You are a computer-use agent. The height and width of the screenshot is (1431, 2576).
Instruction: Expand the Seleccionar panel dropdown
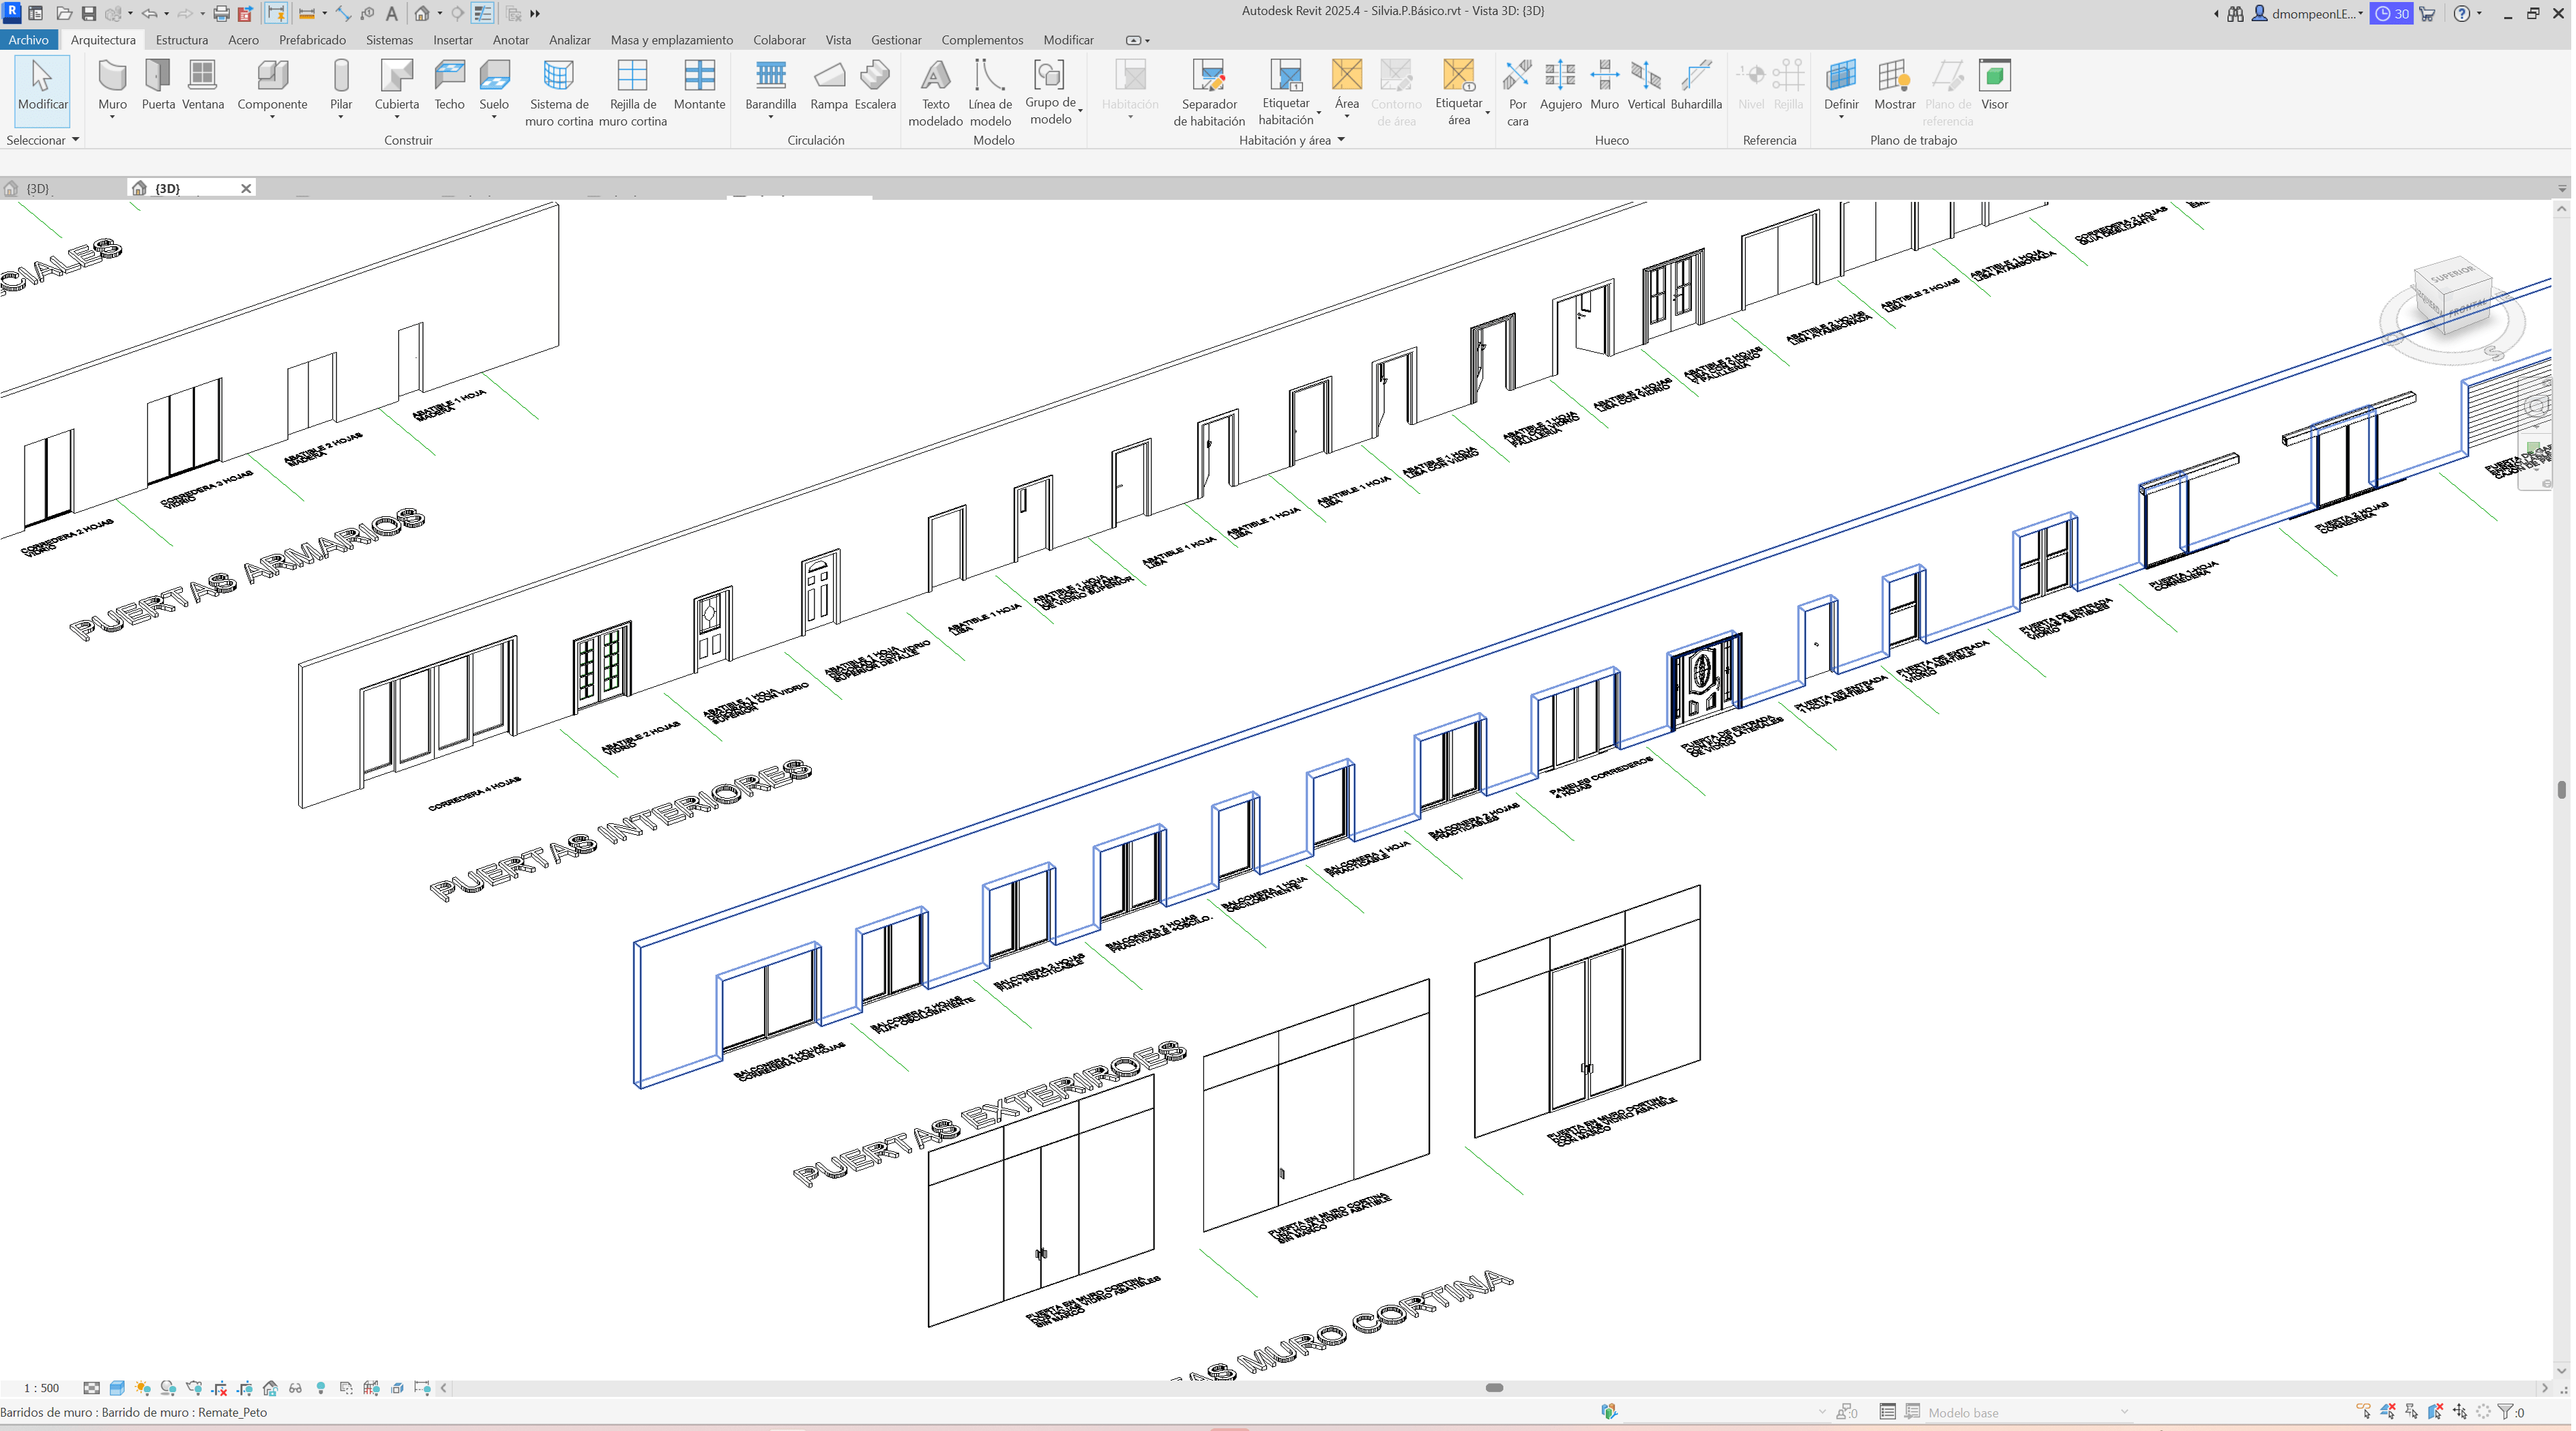coord(75,140)
